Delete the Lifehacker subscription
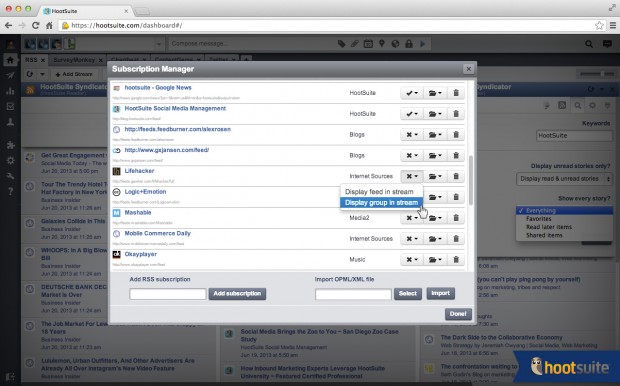Image resolution: width=620 pixels, height=386 pixels. coord(456,176)
